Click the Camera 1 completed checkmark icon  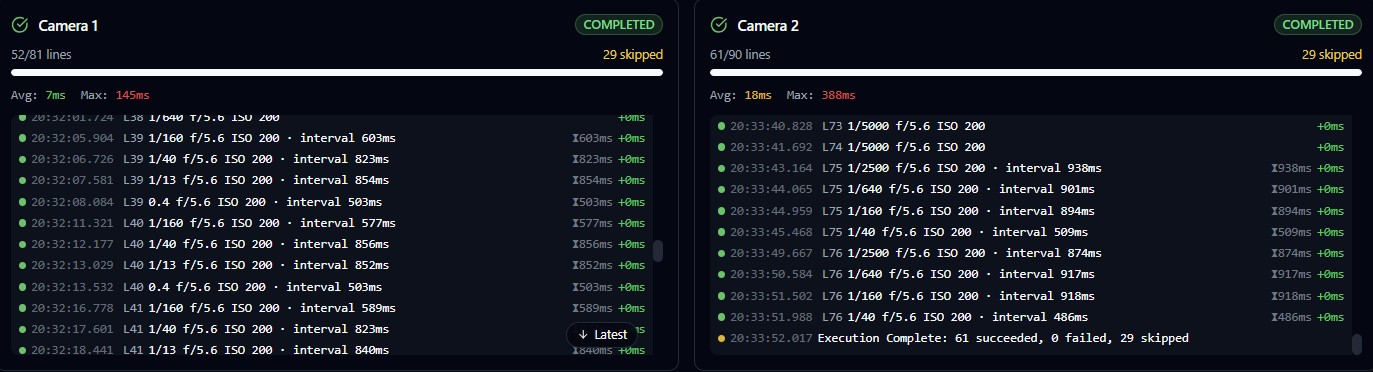coord(20,25)
